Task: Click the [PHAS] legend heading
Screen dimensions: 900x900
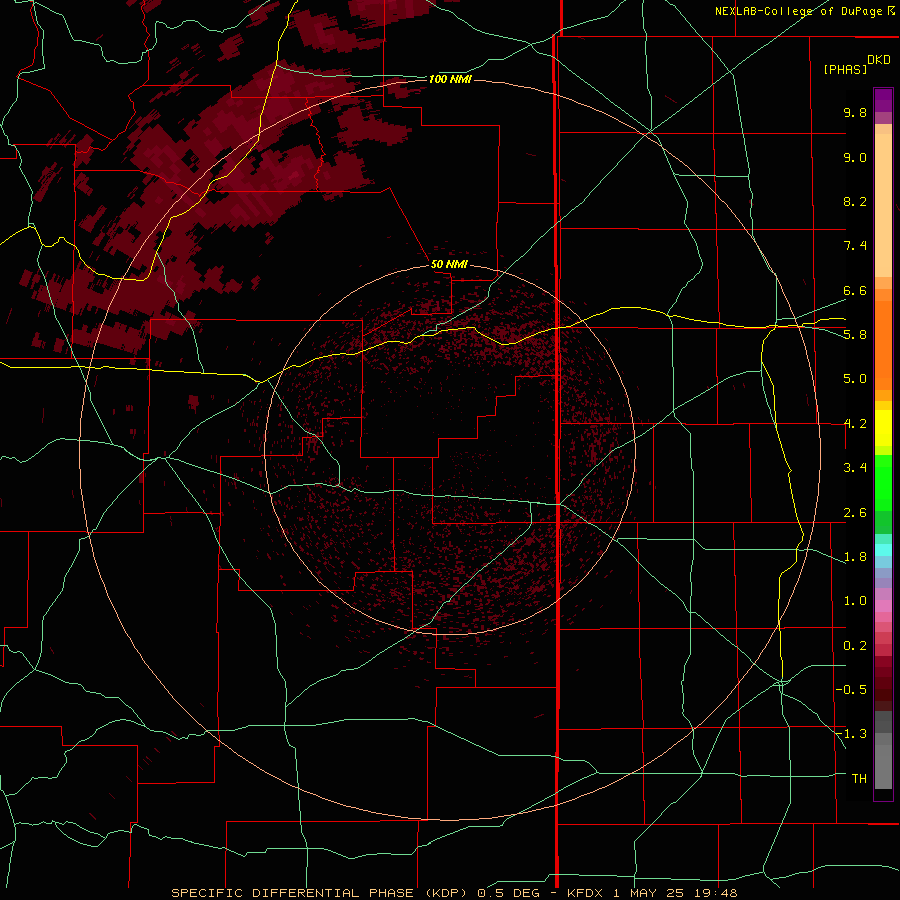Action: click(845, 69)
